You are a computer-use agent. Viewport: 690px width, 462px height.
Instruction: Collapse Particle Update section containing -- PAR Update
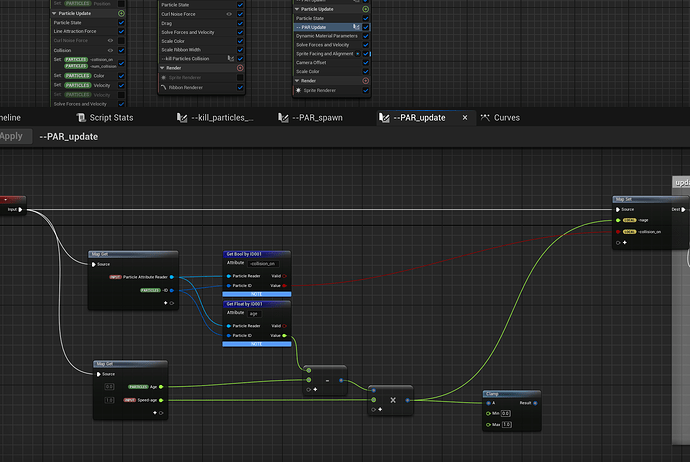pyautogui.click(x=297, y=9)
